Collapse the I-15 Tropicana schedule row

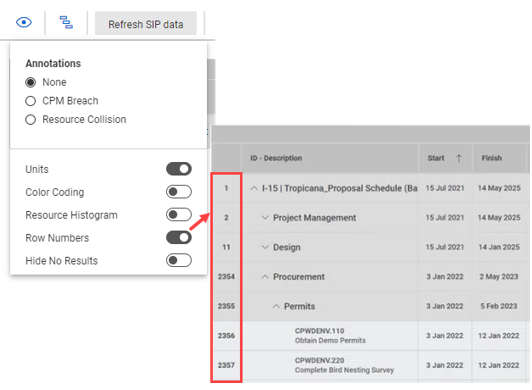[254, 188]
